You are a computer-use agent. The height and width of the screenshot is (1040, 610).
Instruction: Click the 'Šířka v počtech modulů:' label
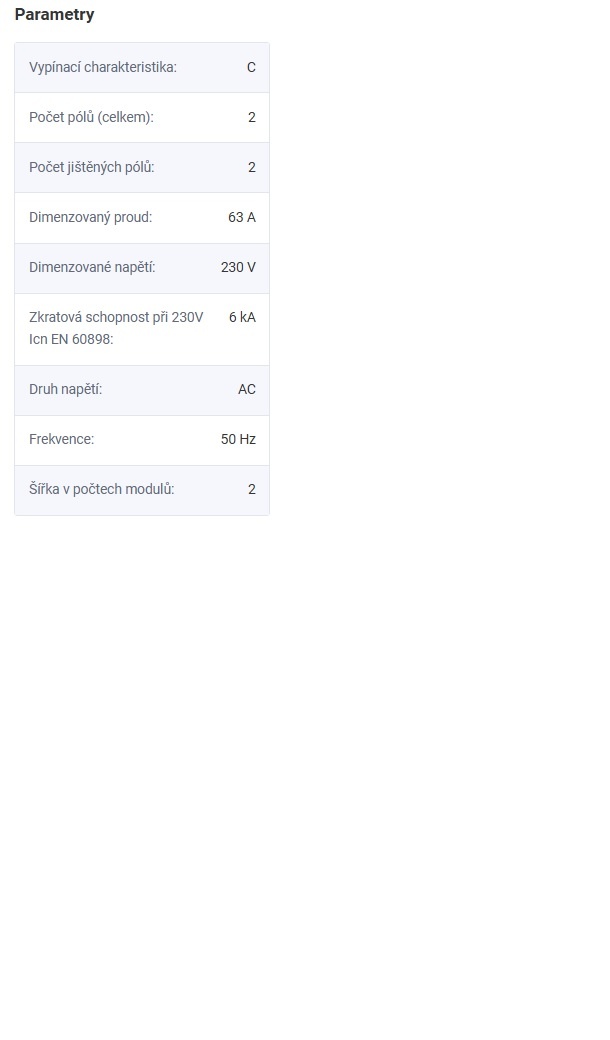point(101,489)
